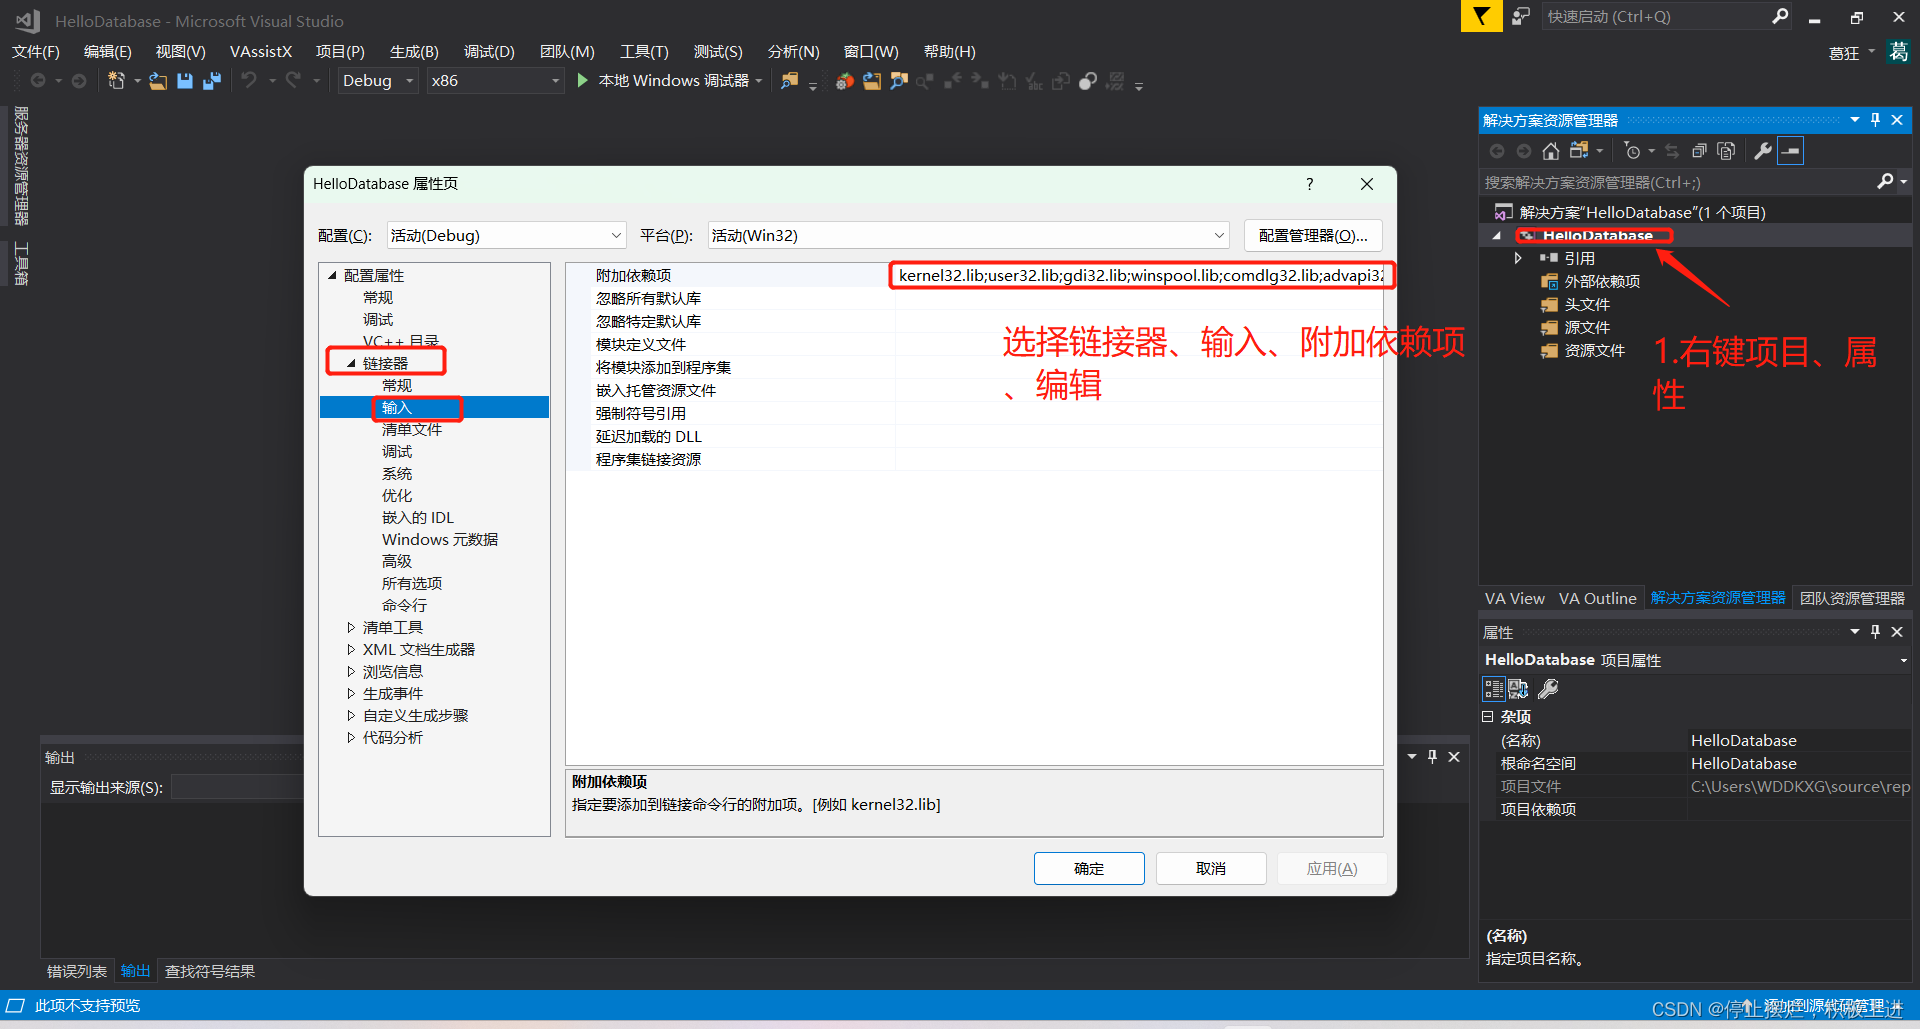Toggle Preview Selected Items in Solution Explorer
Image resolution: width=1920 pixels, height=1029 pixels.
tap(1791, 151)
